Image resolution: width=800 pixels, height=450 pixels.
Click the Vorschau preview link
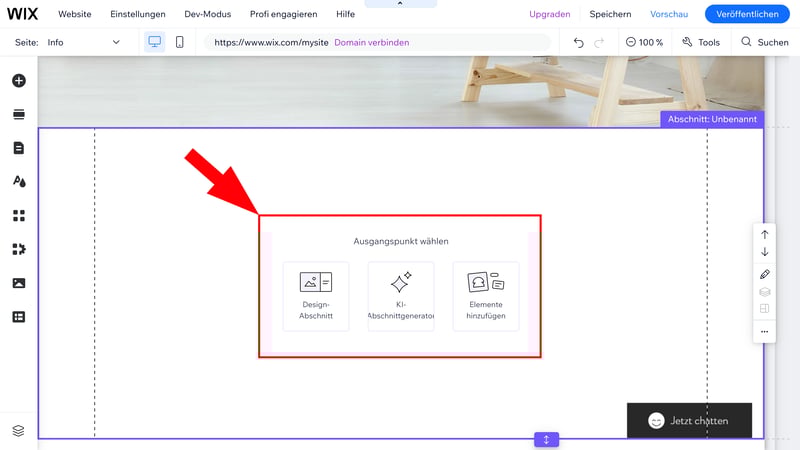(669, 14)
